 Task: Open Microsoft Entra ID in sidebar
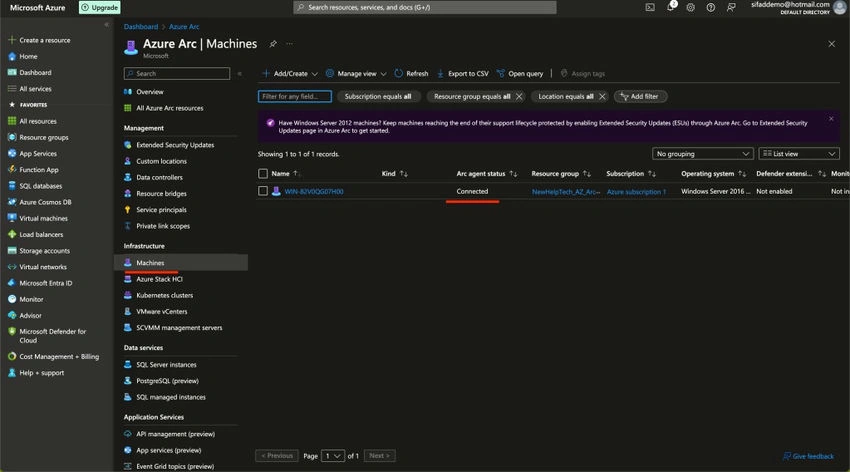pyautogui.click(x=46, y=283)
